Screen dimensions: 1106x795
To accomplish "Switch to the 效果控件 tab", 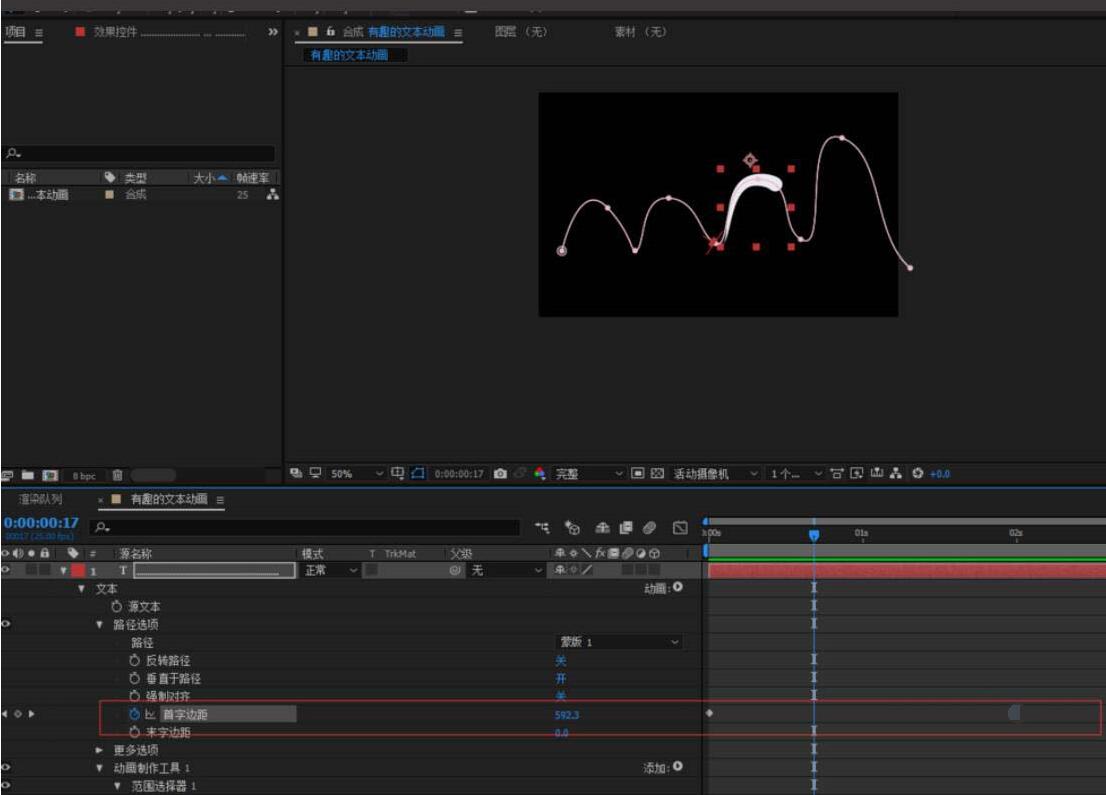I will click(x=115, y=32).
